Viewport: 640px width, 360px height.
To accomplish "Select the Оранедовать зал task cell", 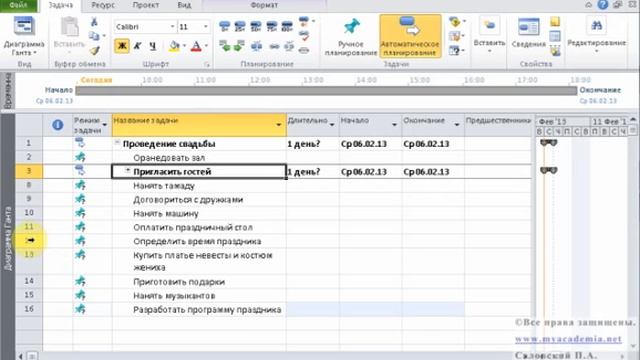I will coord(199,158).
